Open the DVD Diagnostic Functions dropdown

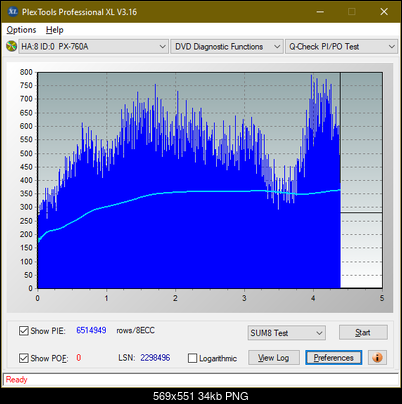(227, 47)
